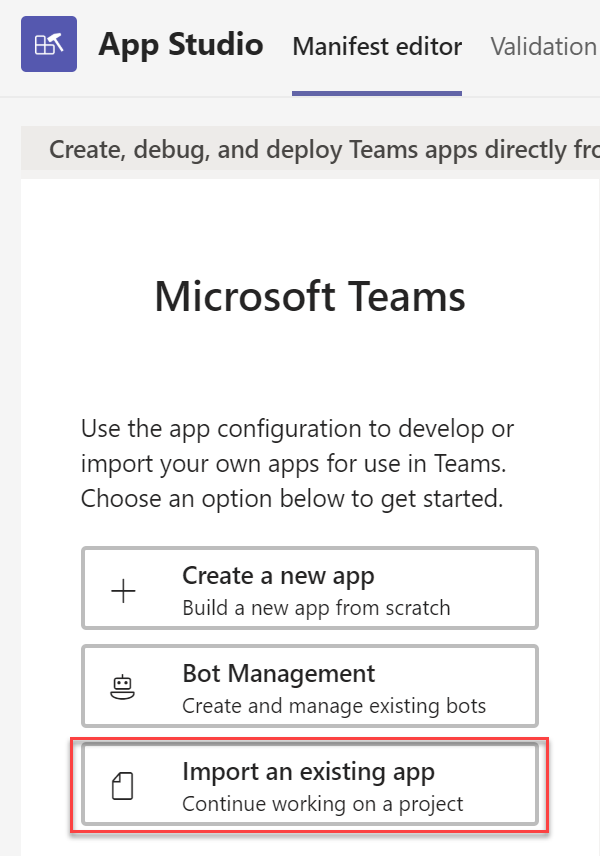Click 'Use the app configuration to develop' text

[297, 430]
